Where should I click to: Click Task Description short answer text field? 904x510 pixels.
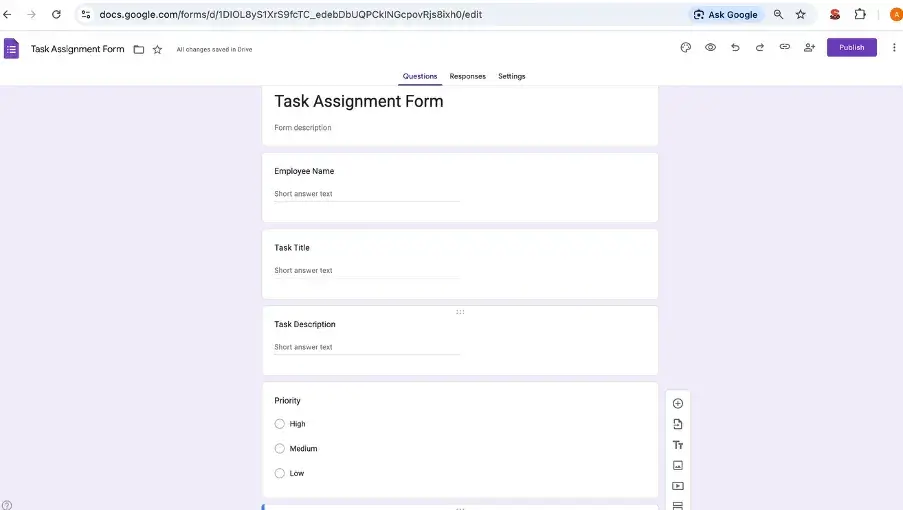tap(367, 347)
